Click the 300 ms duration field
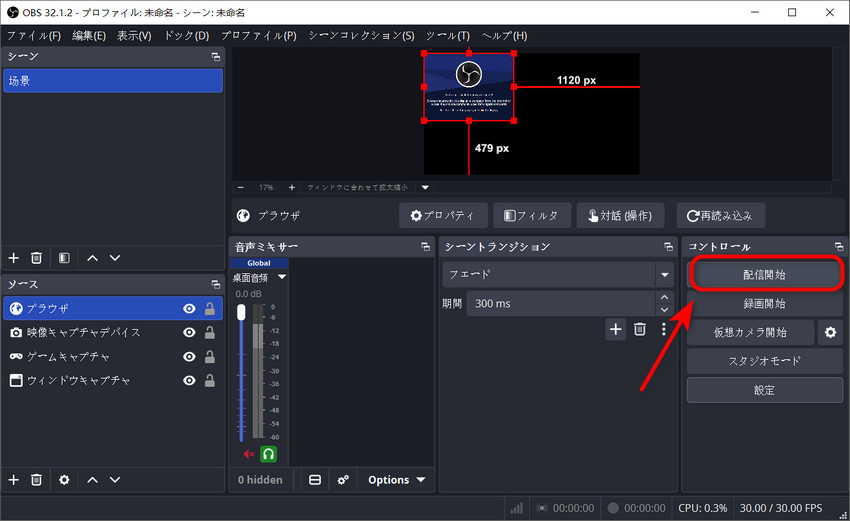This screenshot has height=521, width=850. click(x=561, y=304)
